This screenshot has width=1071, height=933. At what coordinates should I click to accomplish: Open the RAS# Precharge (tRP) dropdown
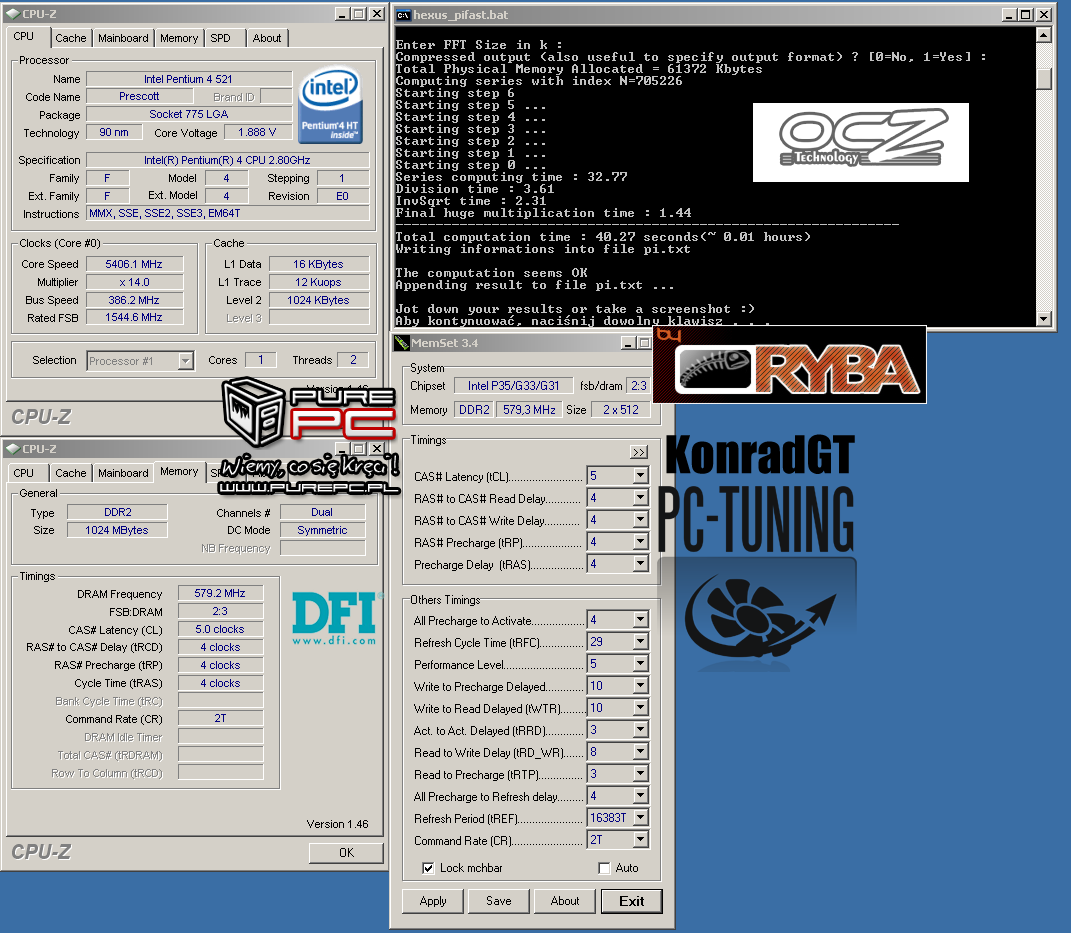point(640,542)
